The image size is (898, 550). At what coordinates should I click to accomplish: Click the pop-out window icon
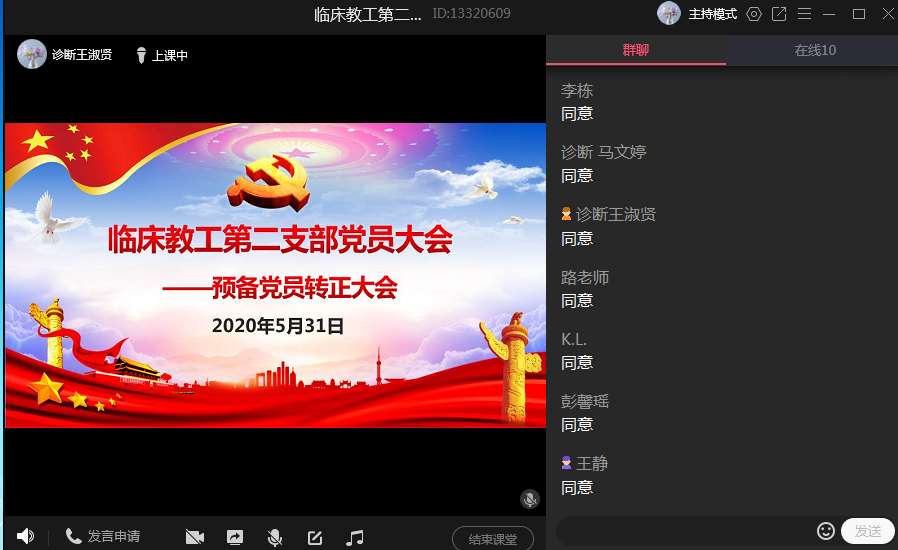pos(779,14)
